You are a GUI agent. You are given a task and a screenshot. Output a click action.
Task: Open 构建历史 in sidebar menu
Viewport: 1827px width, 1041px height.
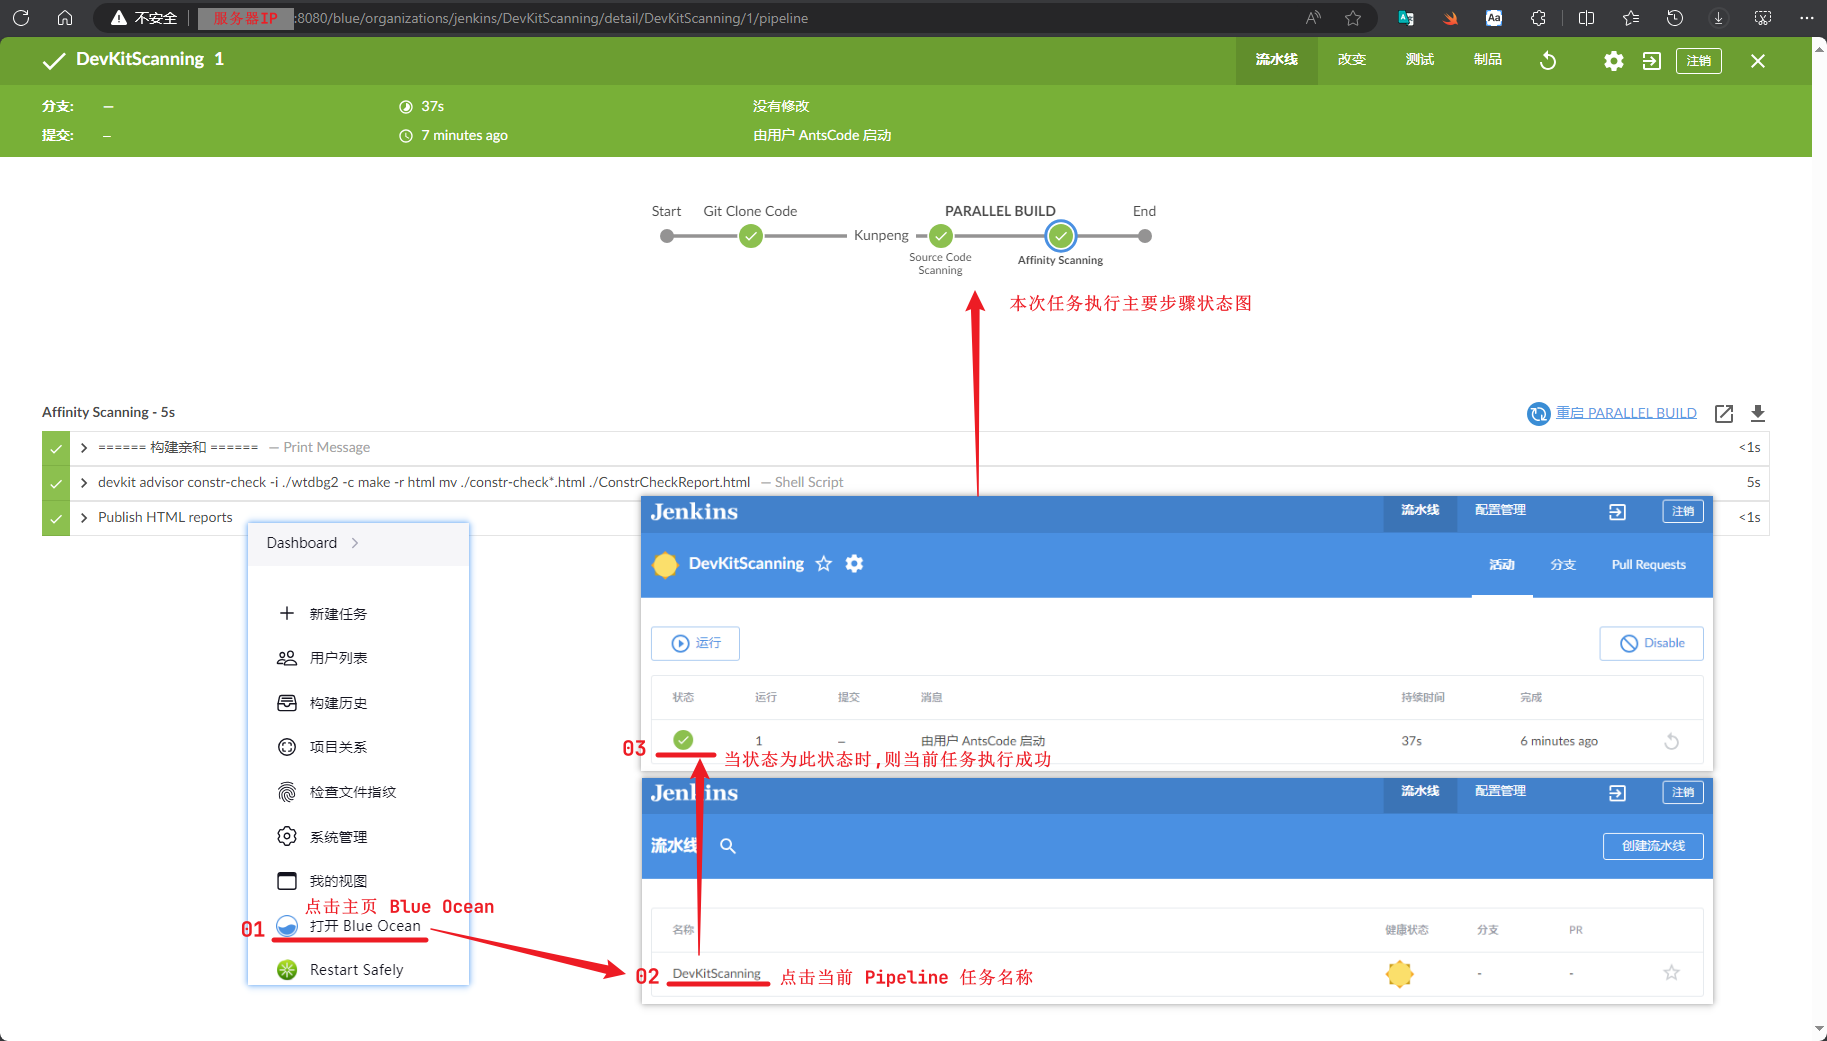pyautogui.click(x=323, y=703)
